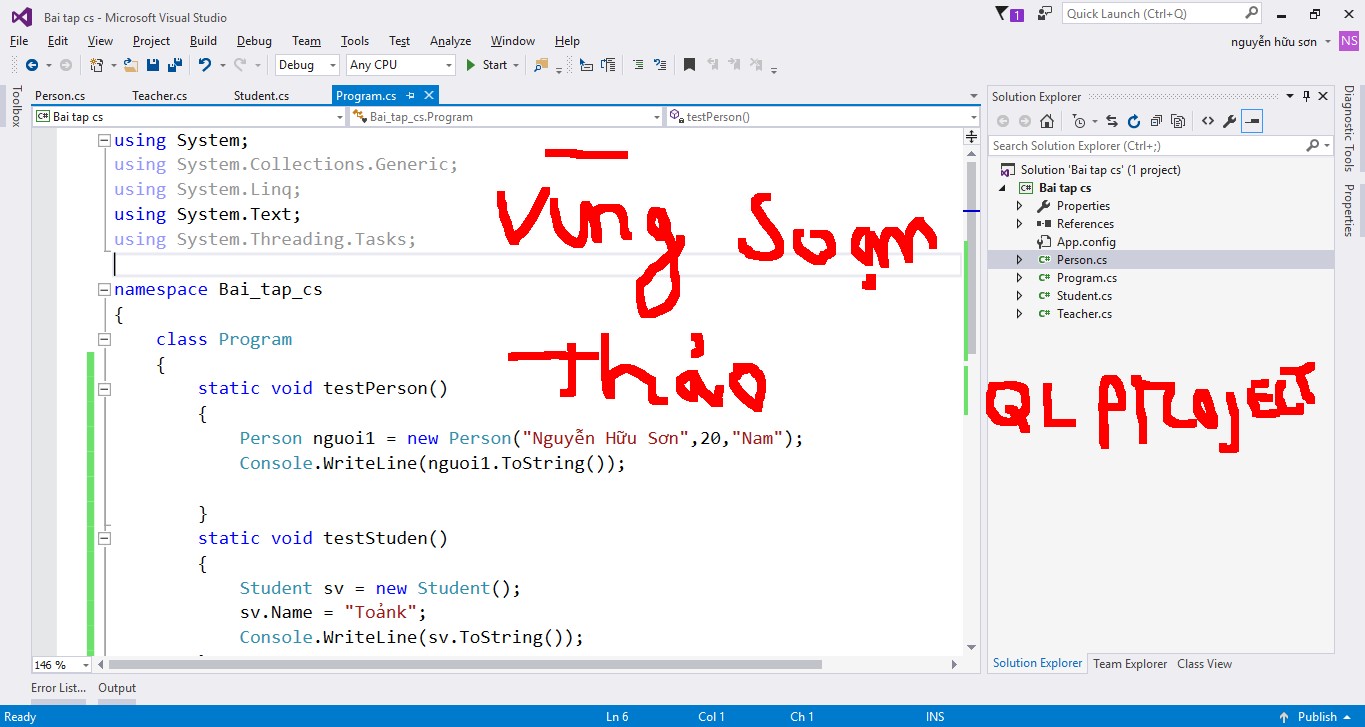Collapse All items in Solution Explorer
The height and width of the screenshot is (727, 1365).
1156,120
